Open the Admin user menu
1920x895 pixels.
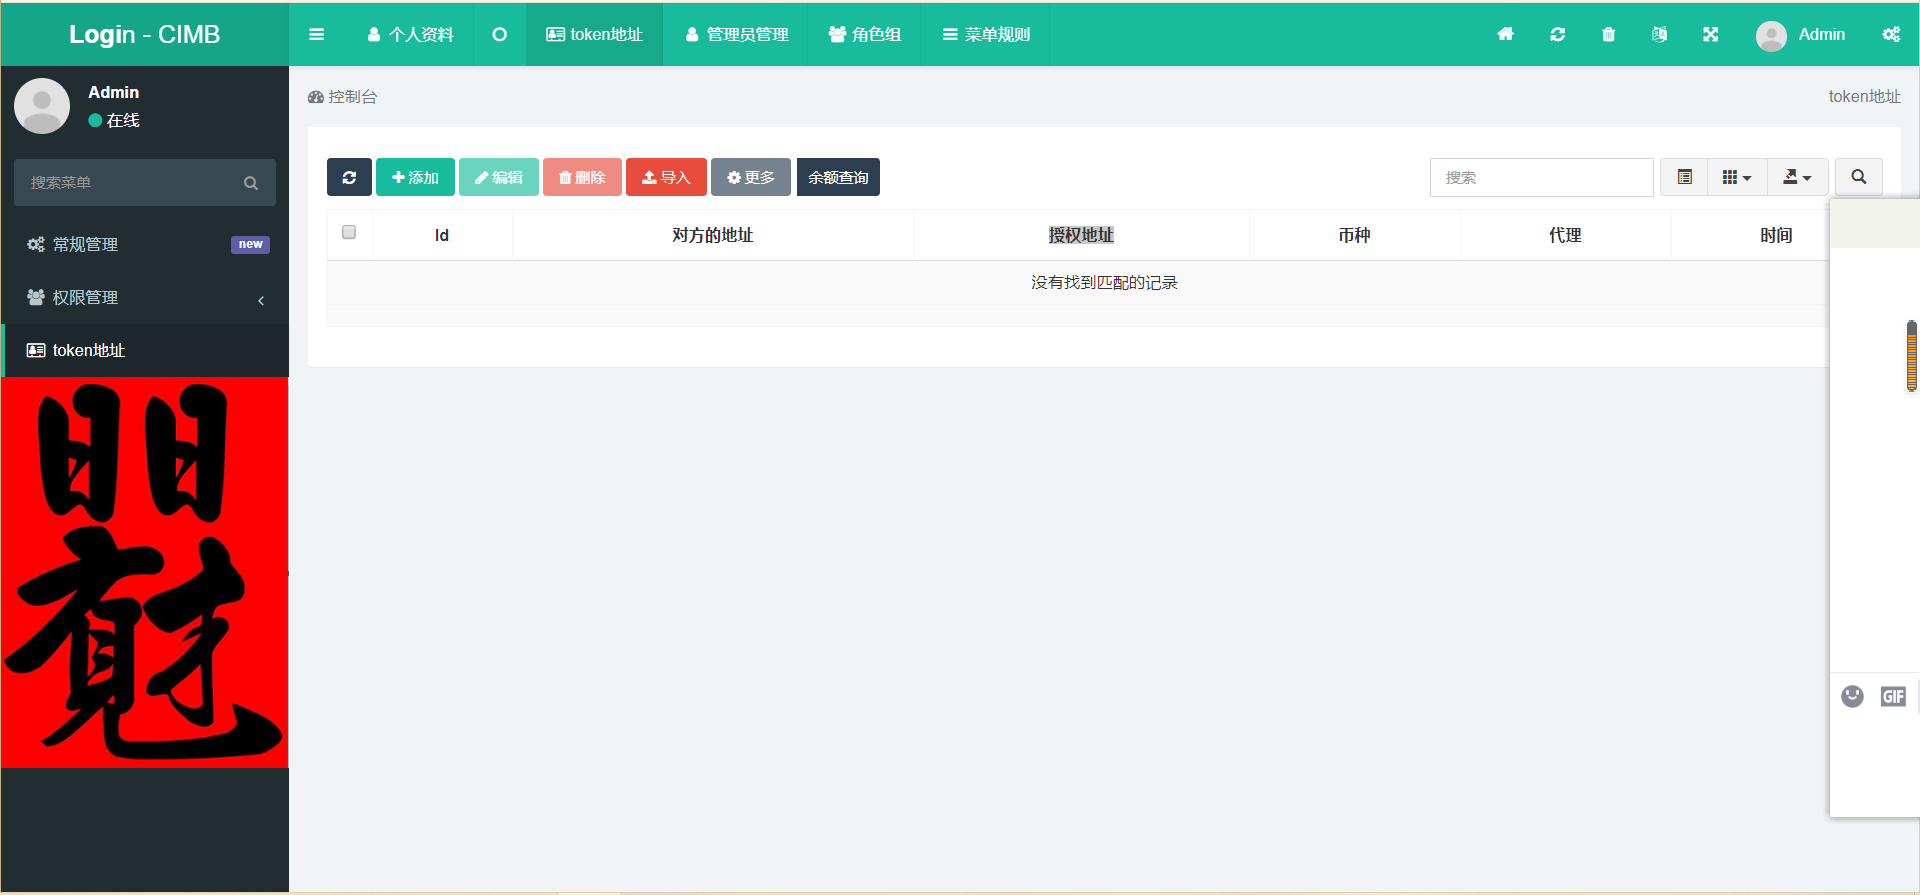[x=1800, y=35]
